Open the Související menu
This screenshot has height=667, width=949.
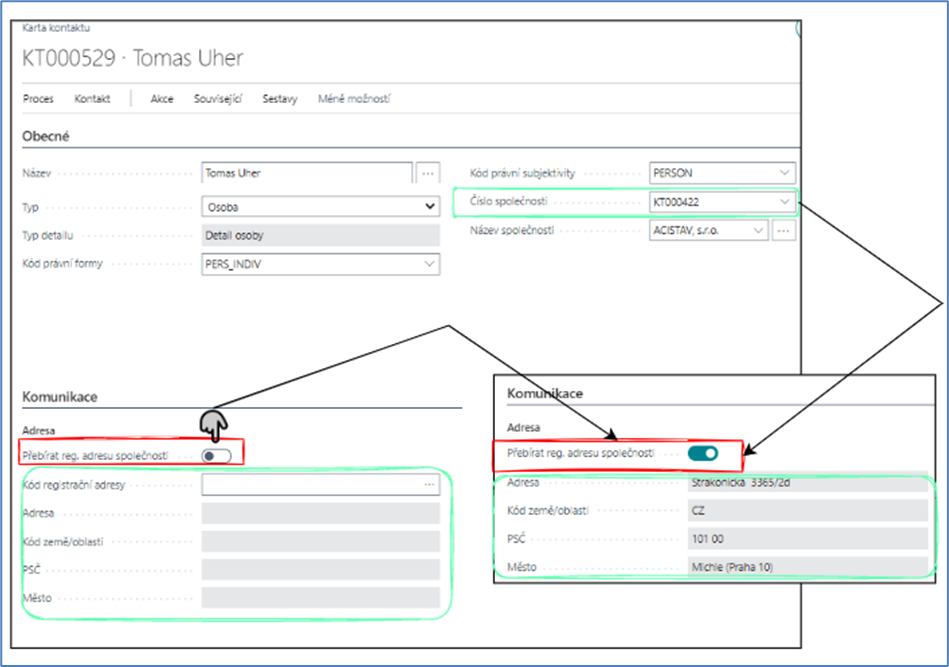tap(218, 99)
